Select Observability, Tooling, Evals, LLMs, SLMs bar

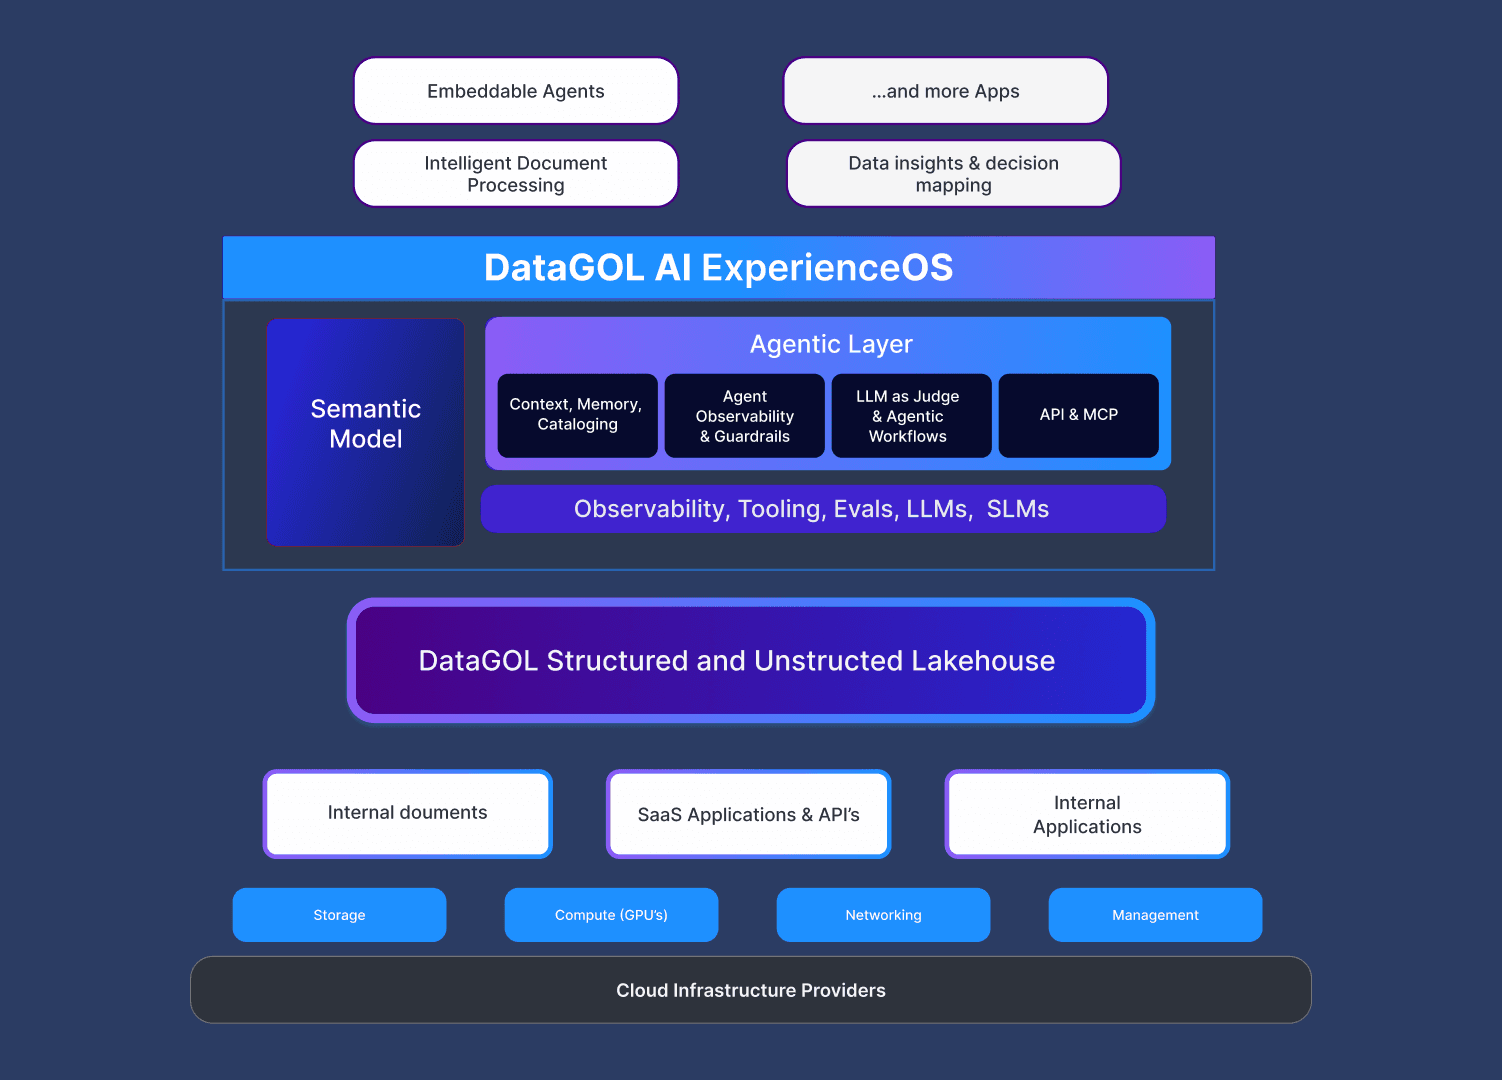(x=824, y=509)
